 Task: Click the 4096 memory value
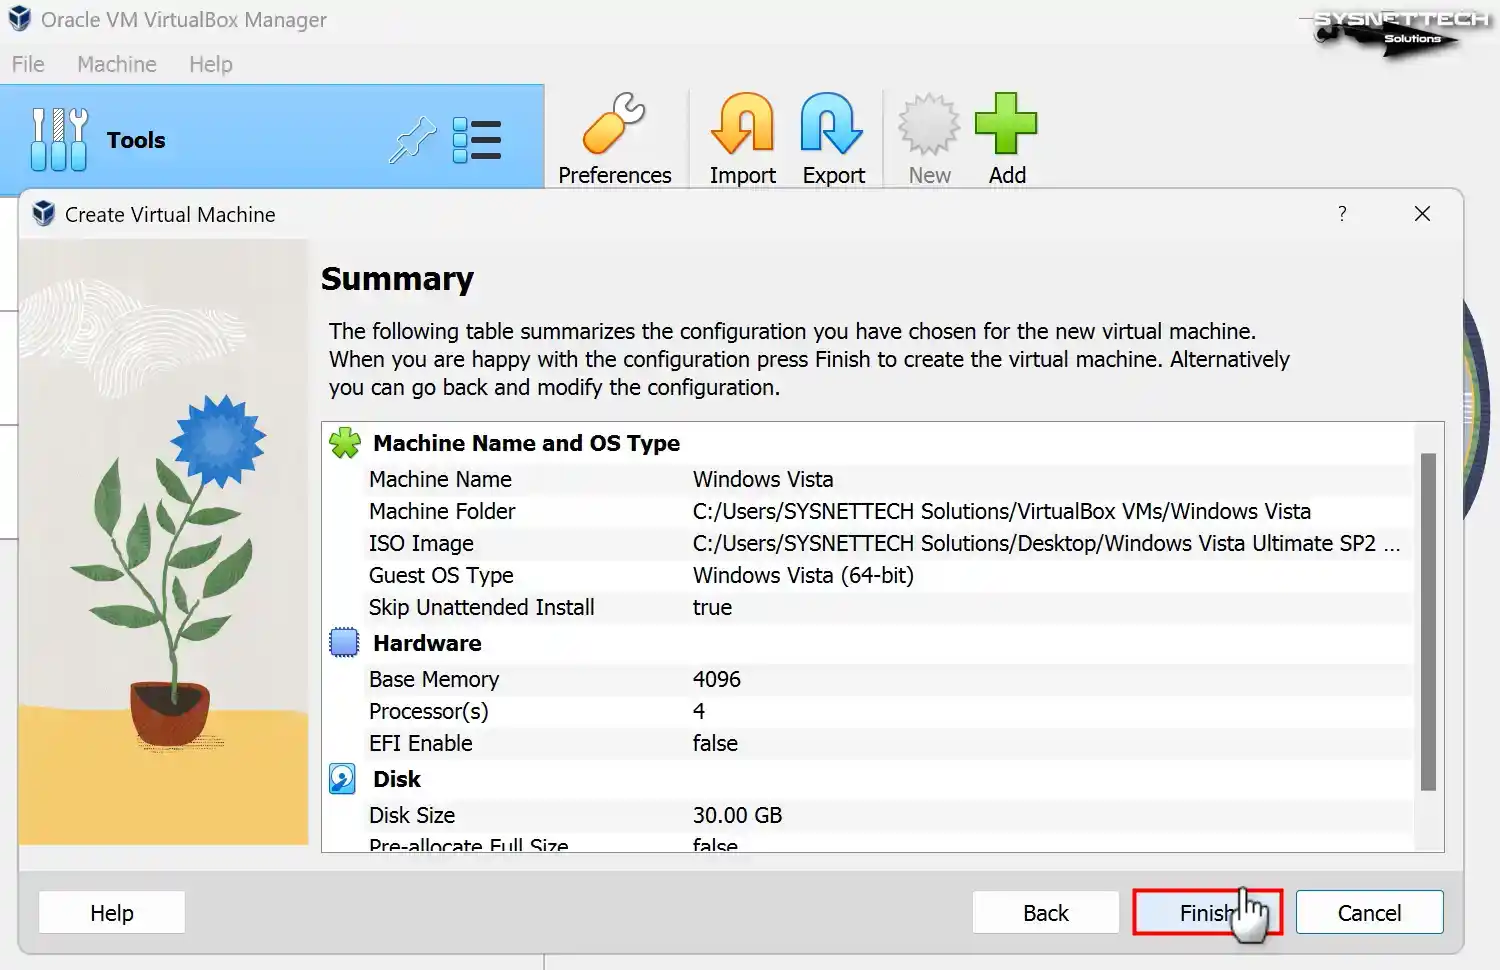[x=717, y=679]
